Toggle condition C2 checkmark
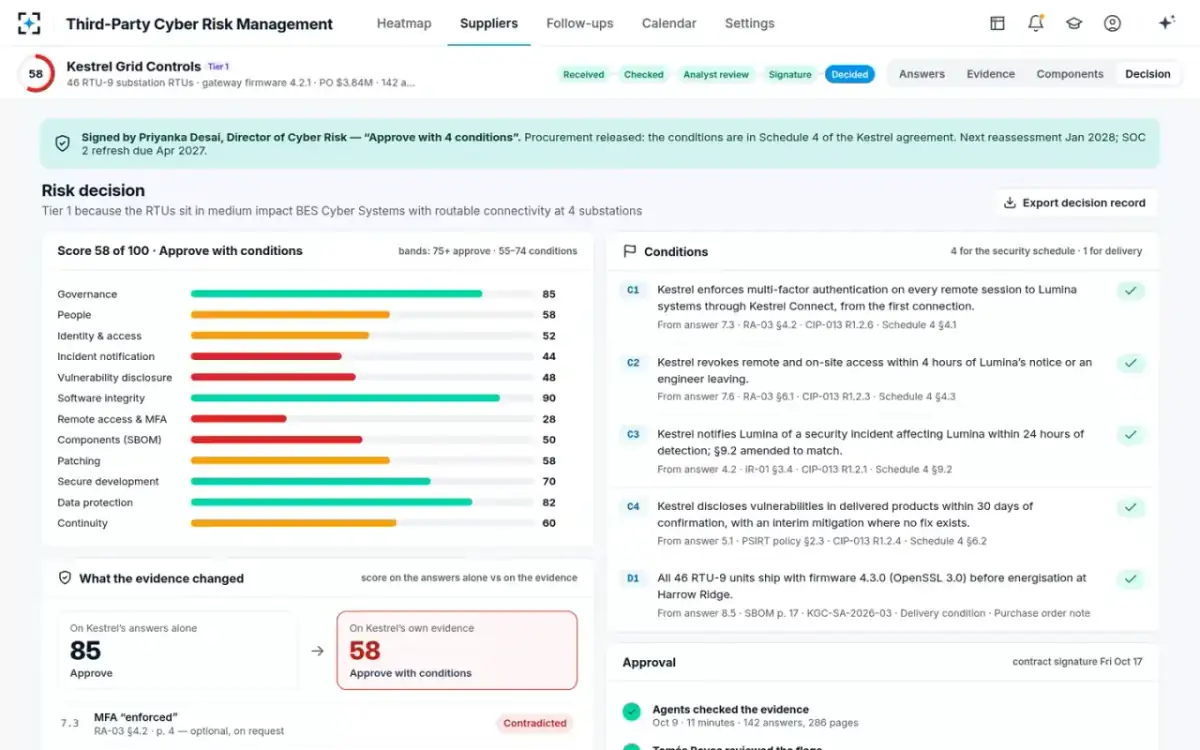The height and width of the screenshot is (750, 1200). [1131, 363]
